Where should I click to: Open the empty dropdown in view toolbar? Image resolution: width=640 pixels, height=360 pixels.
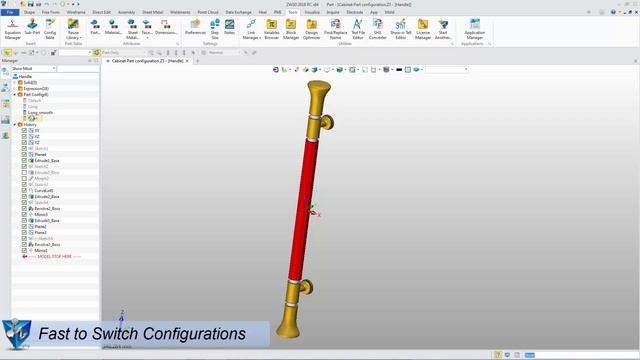pos(466,70)
